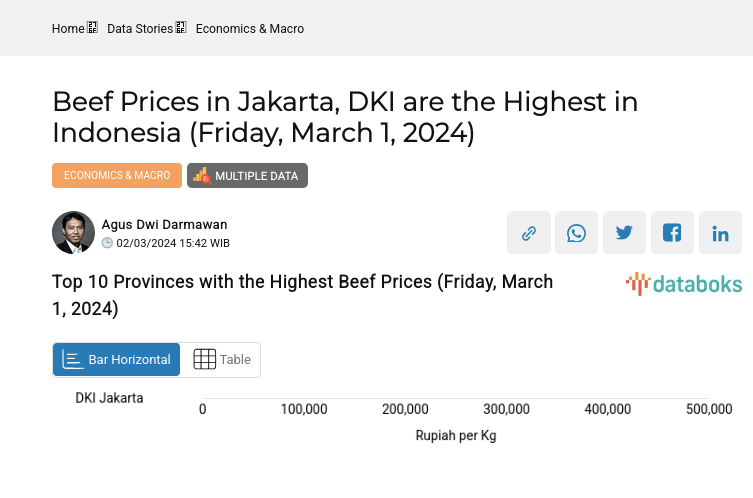Image resolution: width=753 pixels, height=498 pixels.
Task: Click the databoks logo
Action: (684, 284)
